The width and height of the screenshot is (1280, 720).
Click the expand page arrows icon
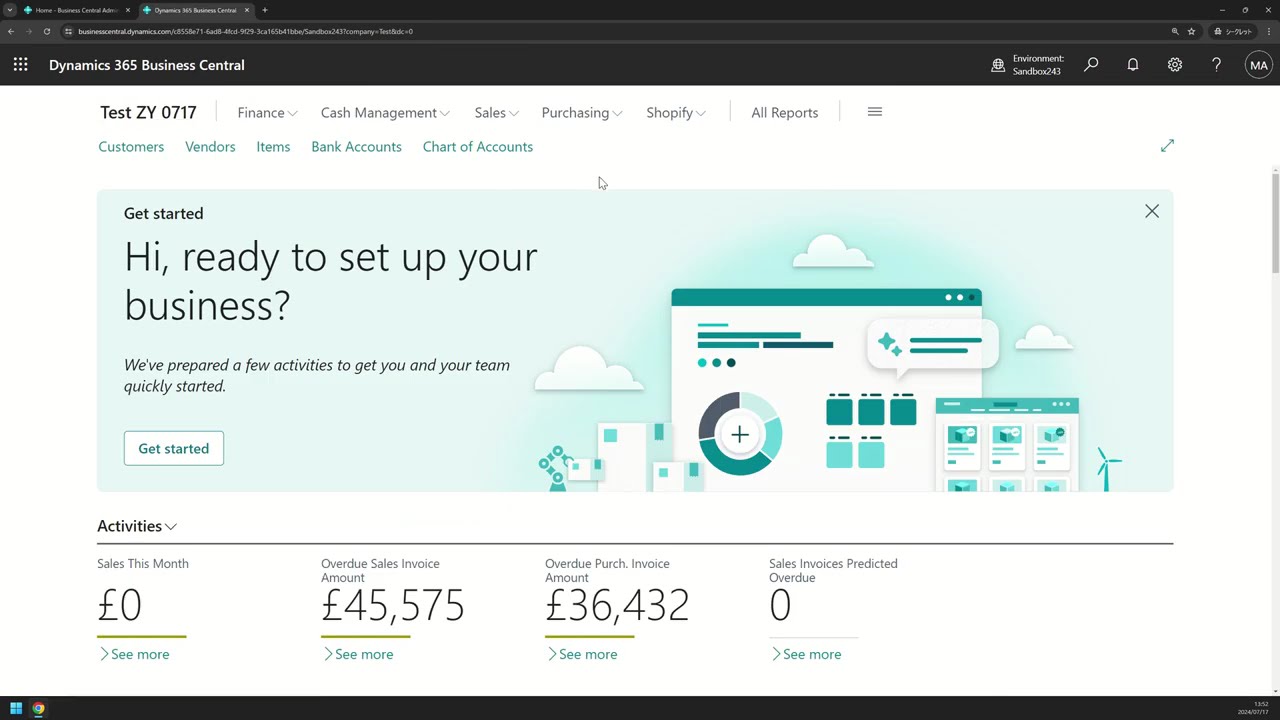pyautogui.click(x=1167, y=146)
